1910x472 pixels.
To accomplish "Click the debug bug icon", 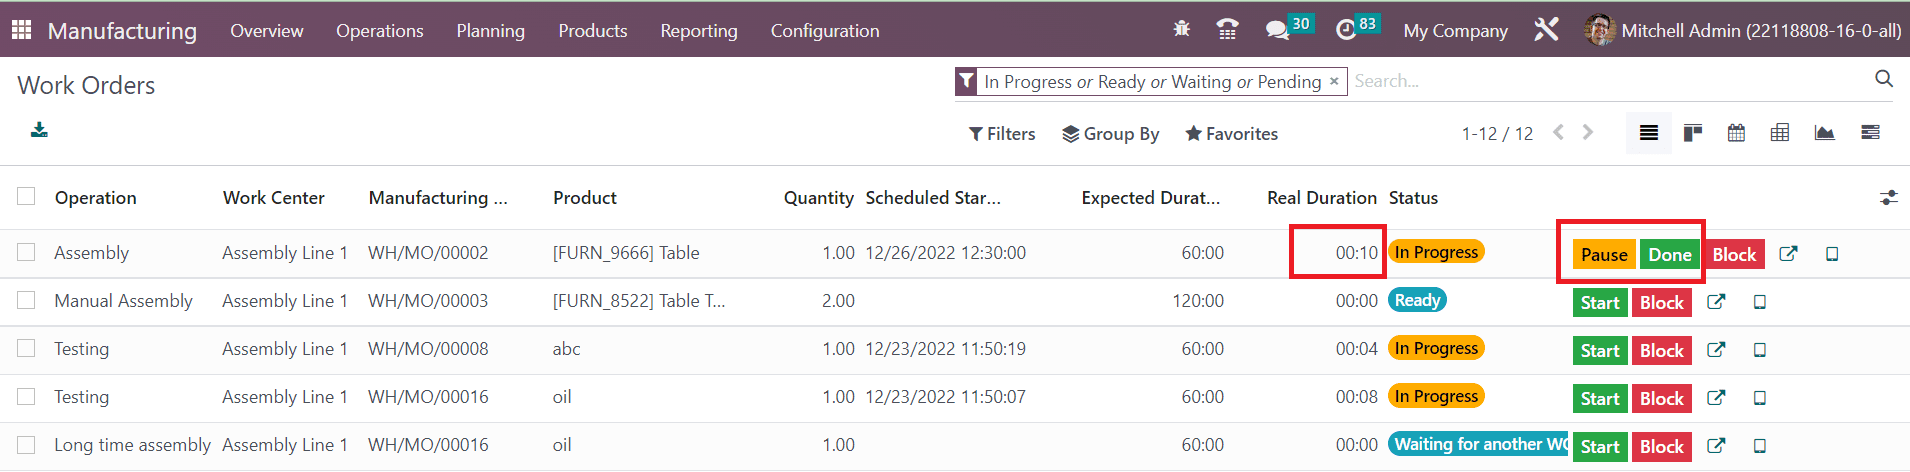I will (1181, 30).
